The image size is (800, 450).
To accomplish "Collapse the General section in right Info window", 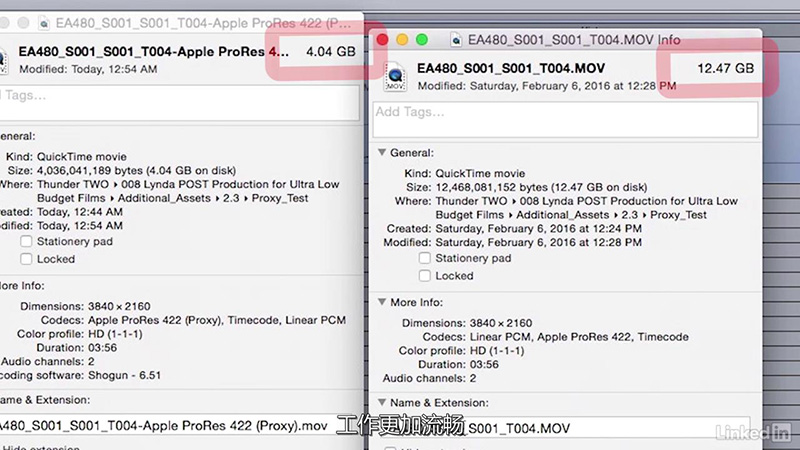I will [x=382, y=153].
